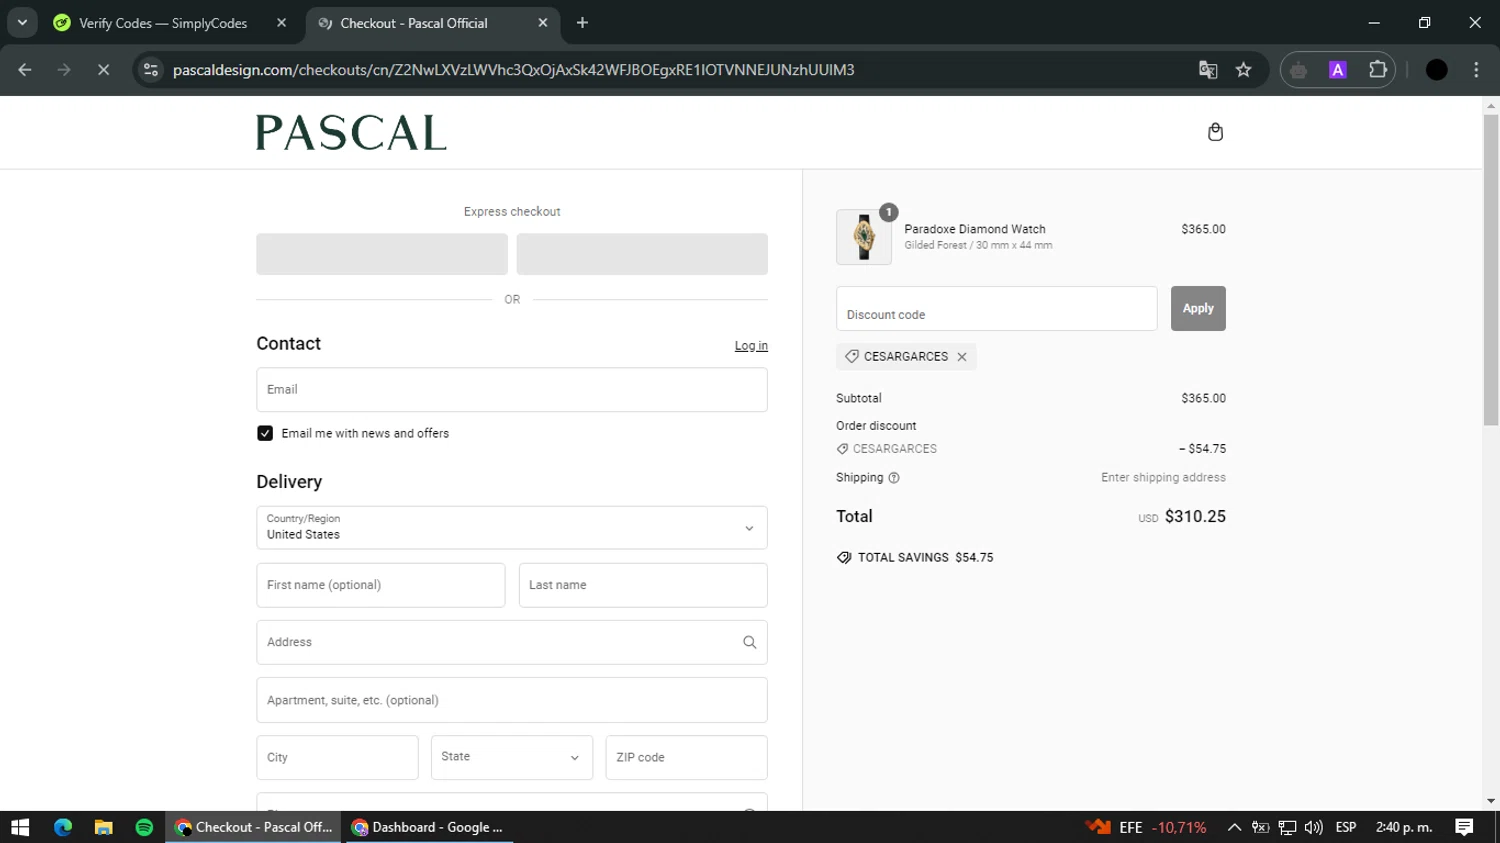Open a new browser tab
1500x843 pixels.
pos(582,23)
